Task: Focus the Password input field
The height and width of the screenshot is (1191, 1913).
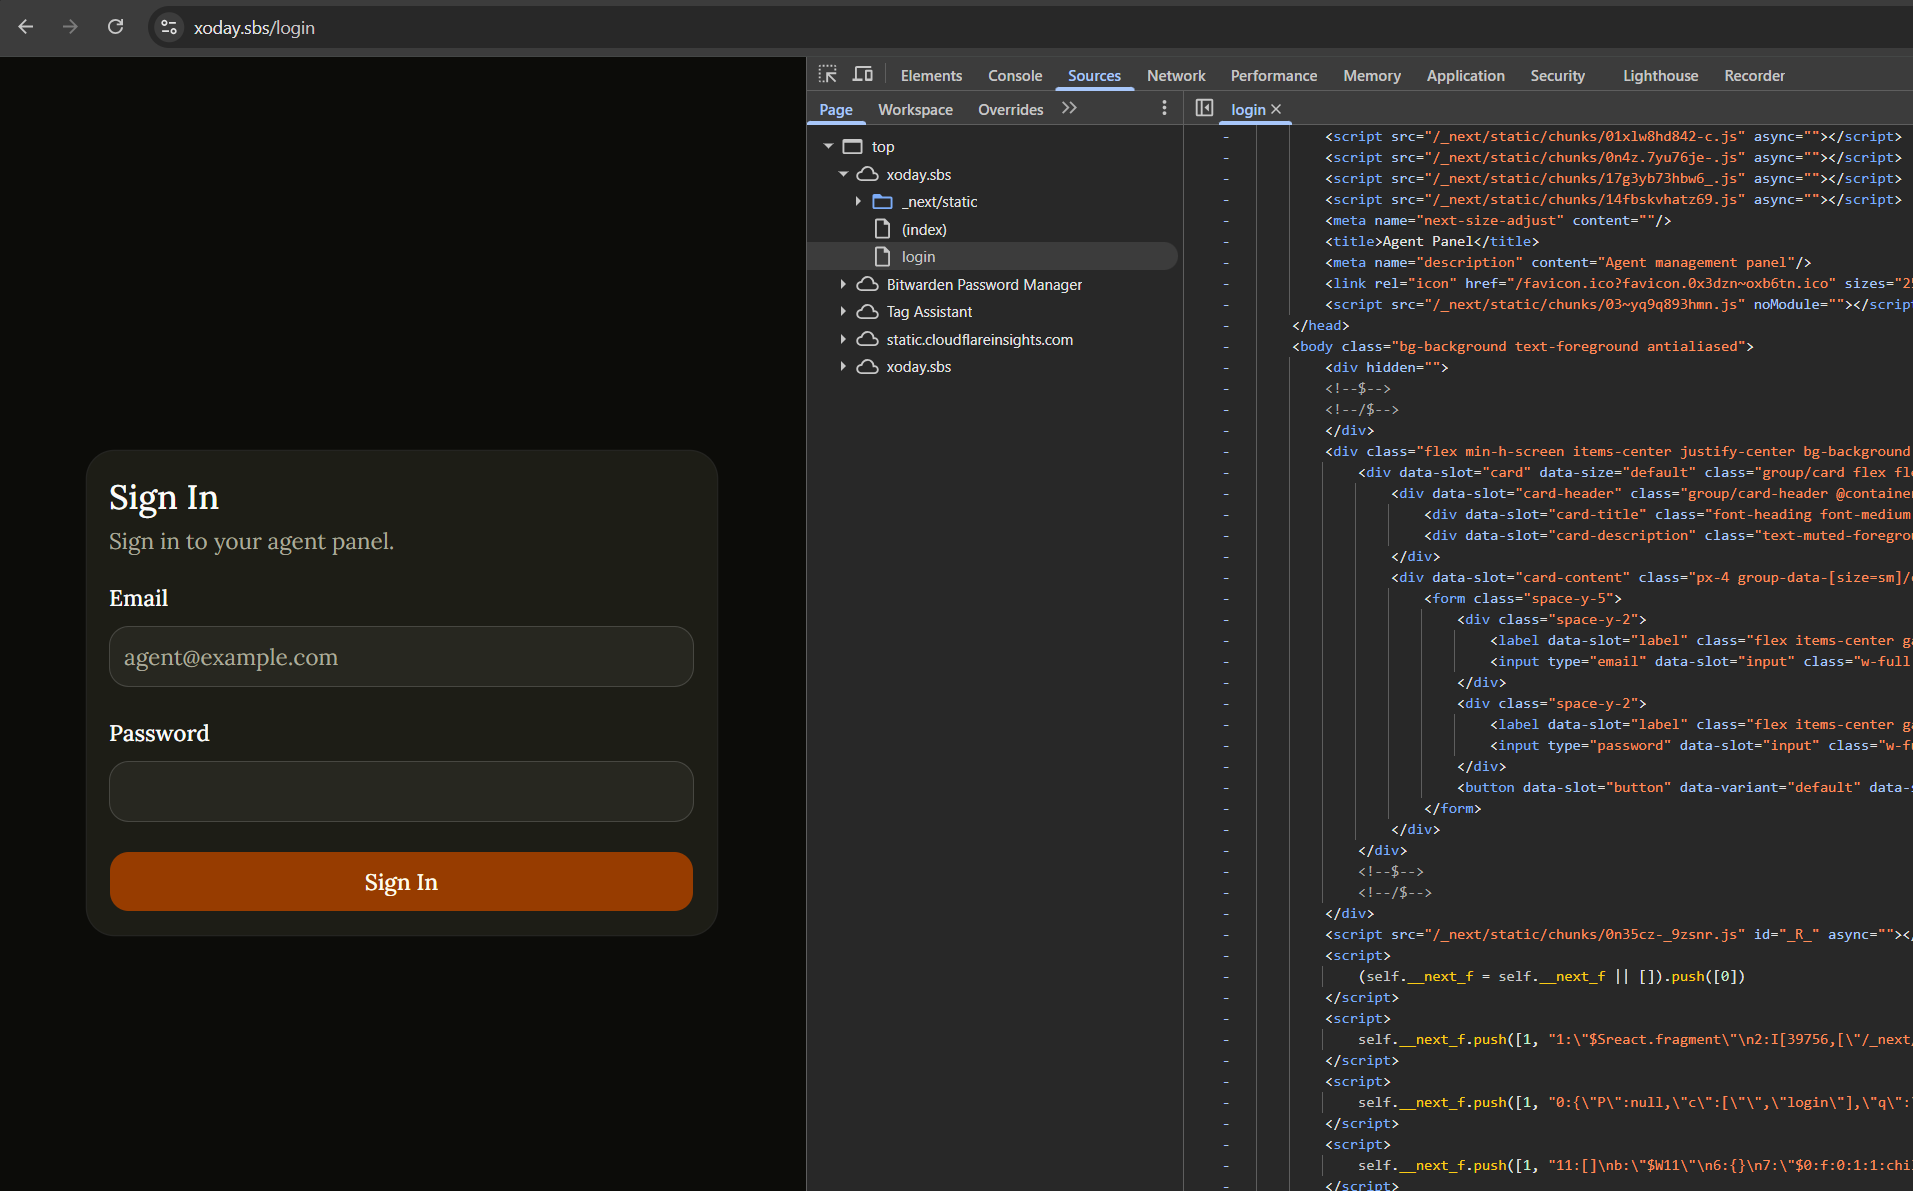Action: (x=401, y=792)
